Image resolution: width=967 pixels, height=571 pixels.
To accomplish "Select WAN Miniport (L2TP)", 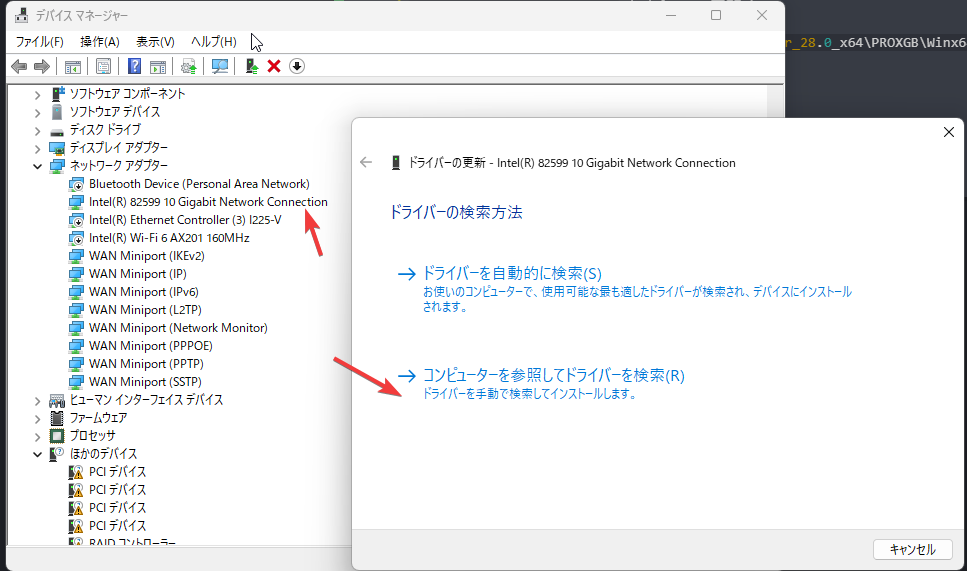I will pos(145,310).
